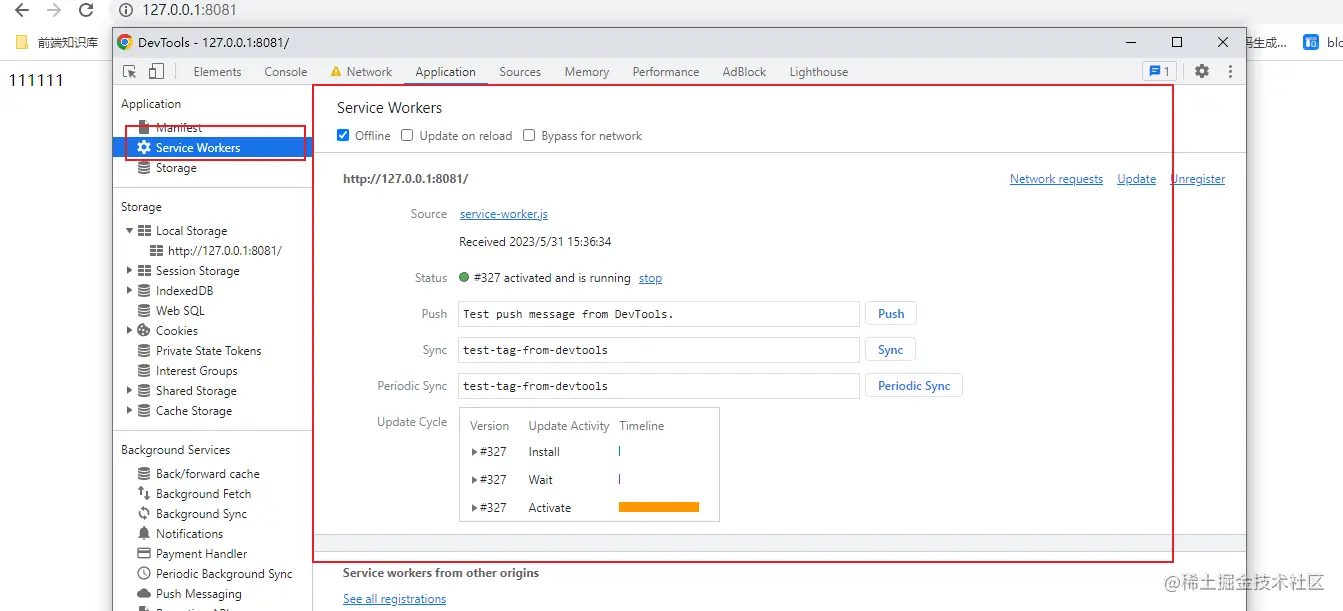Click the Shared Storage database icon
The image size is (1343, 611).
click(144, 390)
